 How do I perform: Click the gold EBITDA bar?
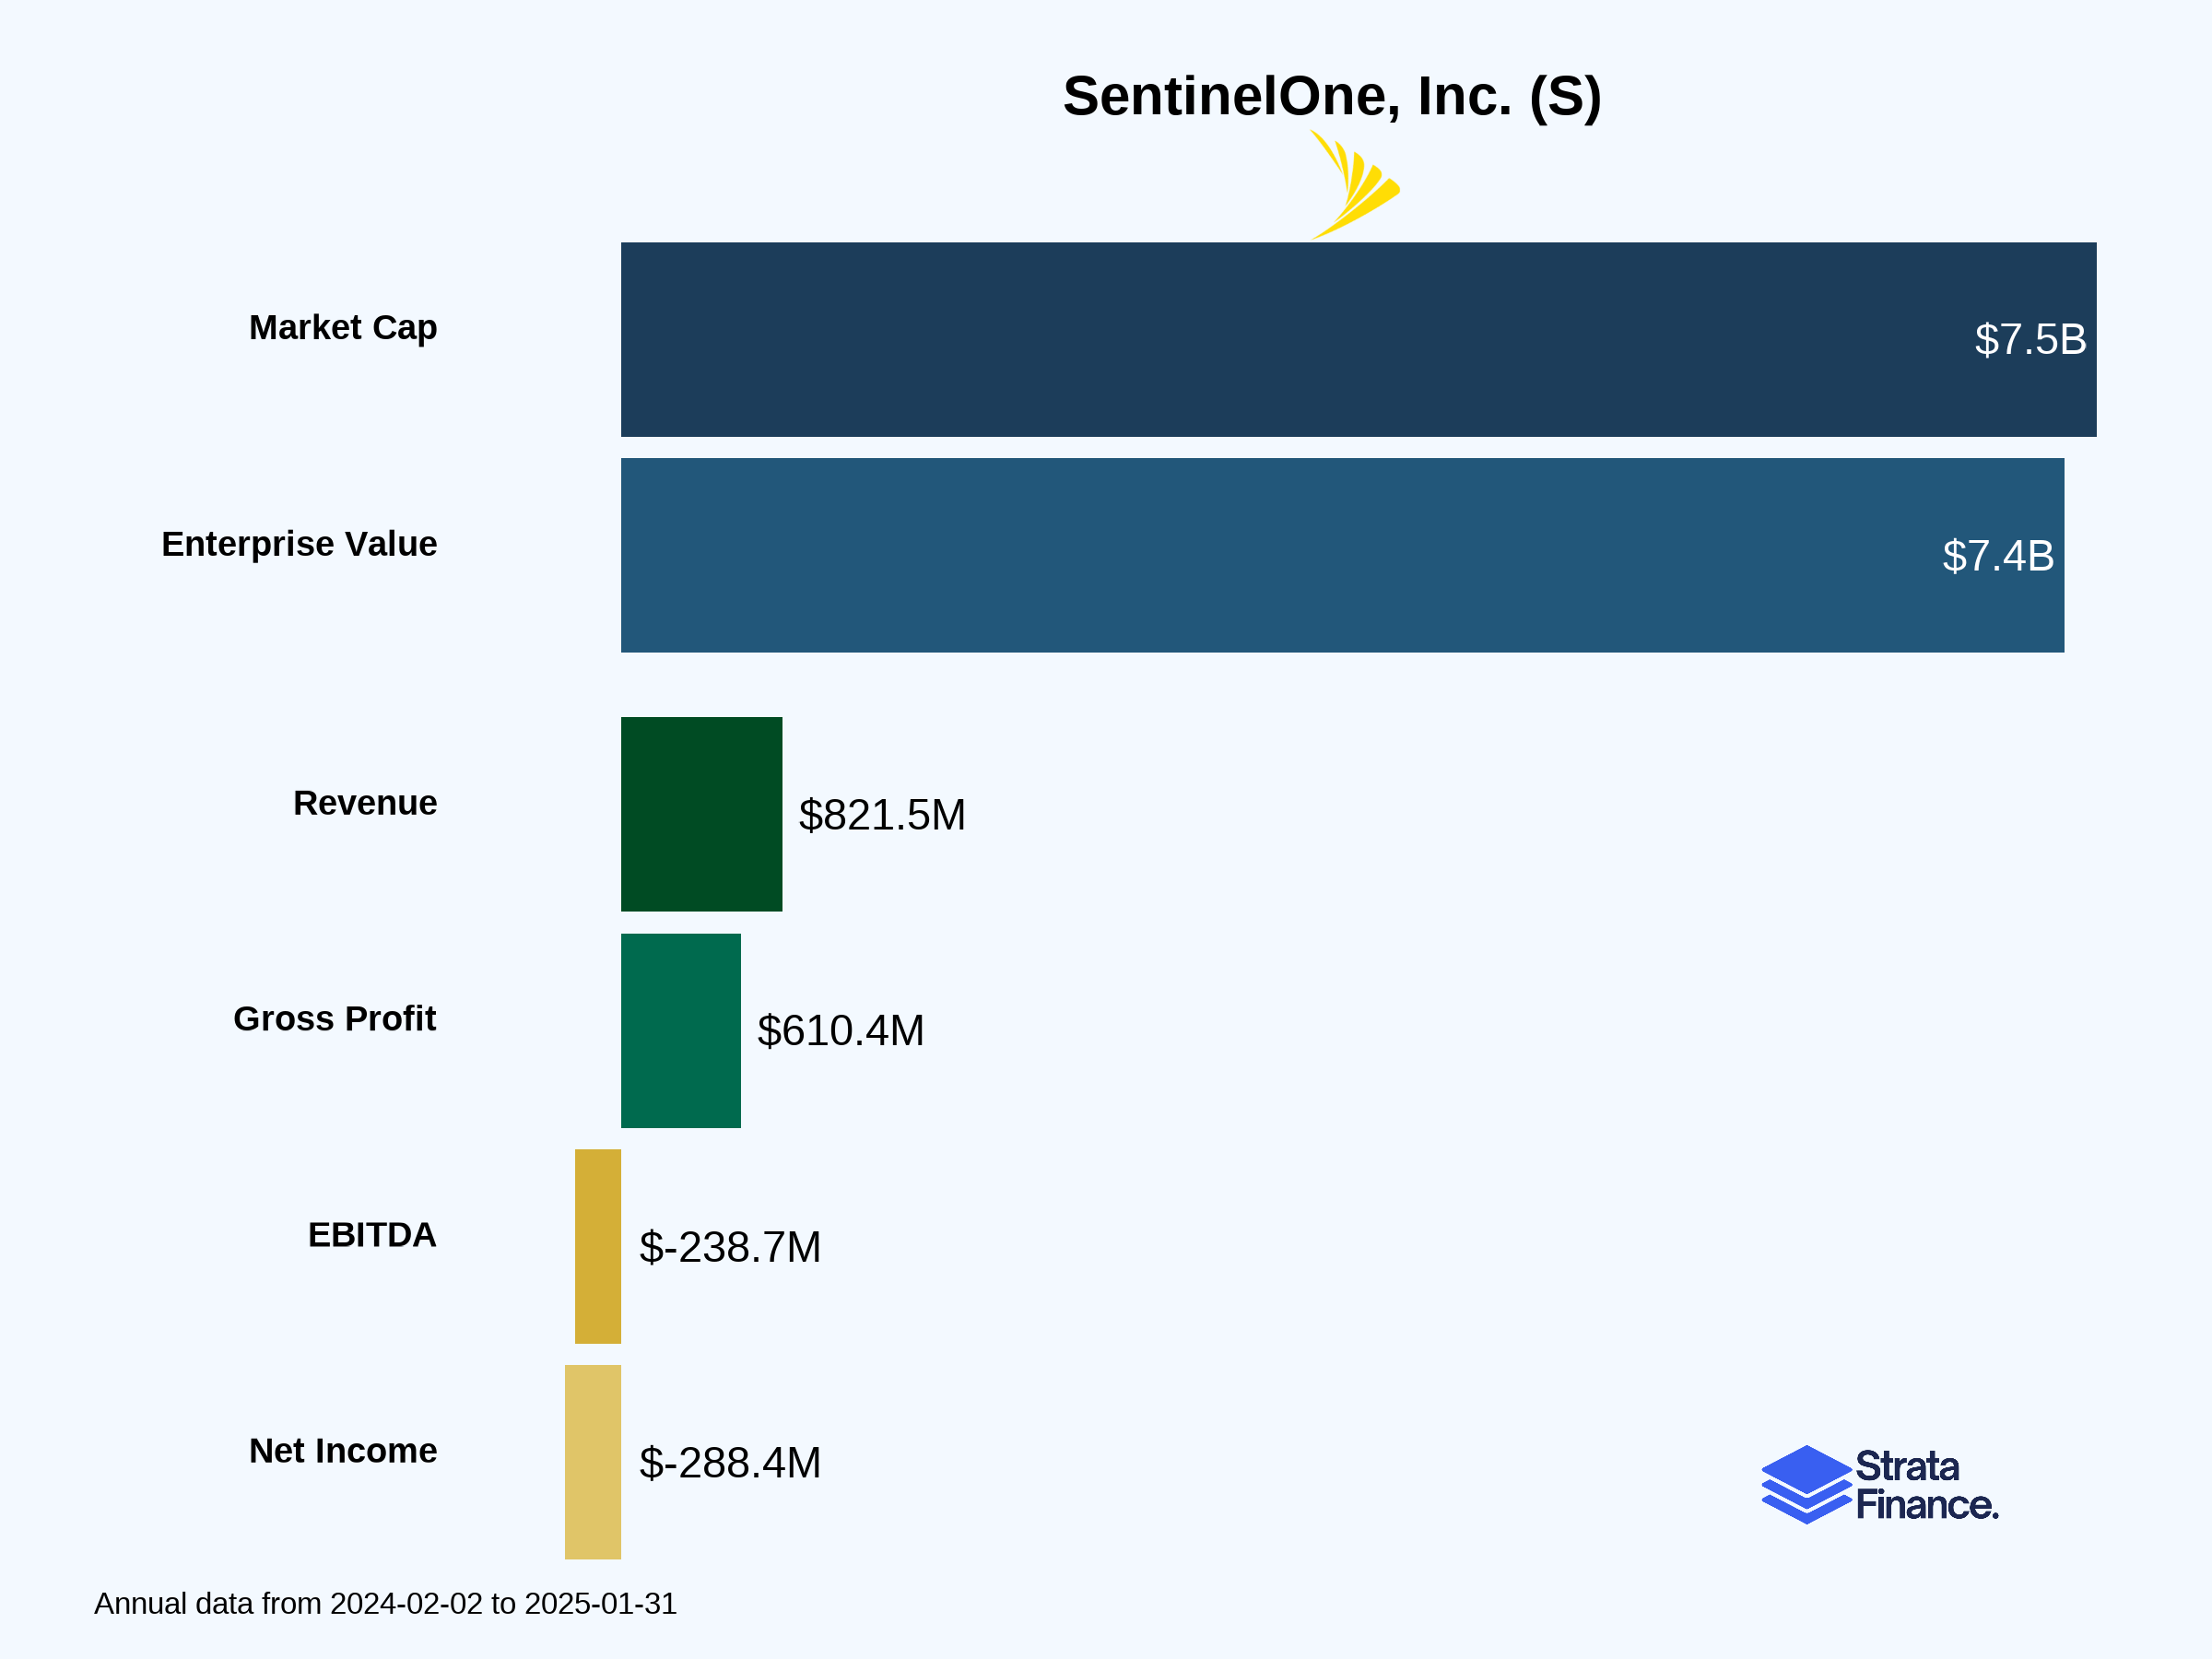tap(597, 1246)
